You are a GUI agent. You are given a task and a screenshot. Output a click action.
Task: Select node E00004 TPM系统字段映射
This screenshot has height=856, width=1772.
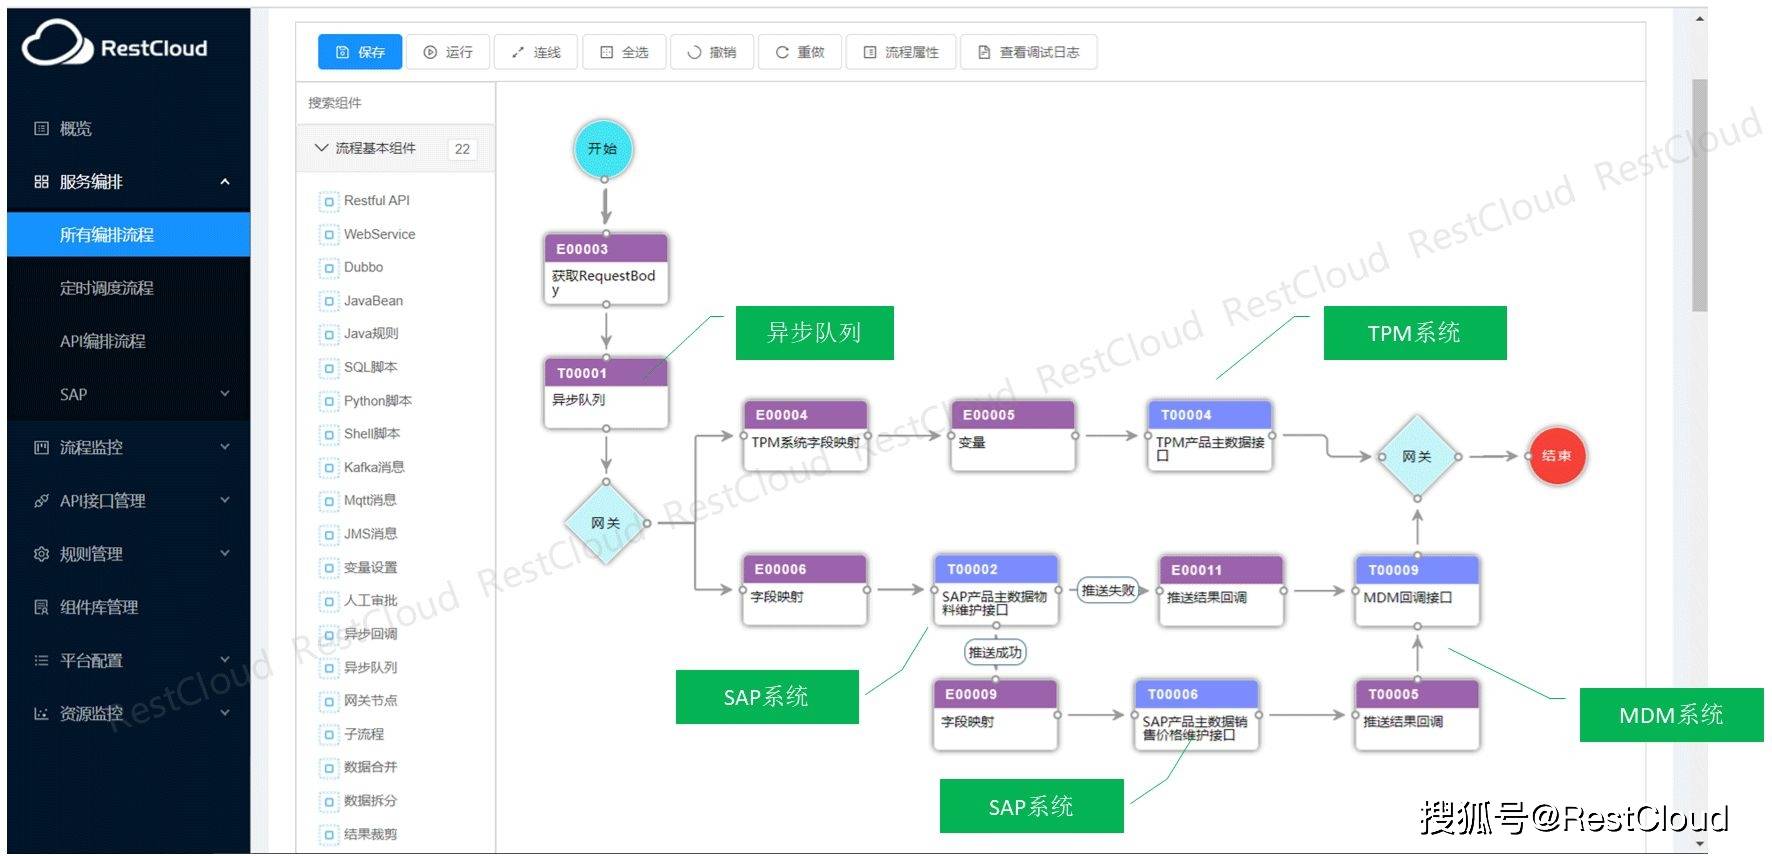coord(805,435)
